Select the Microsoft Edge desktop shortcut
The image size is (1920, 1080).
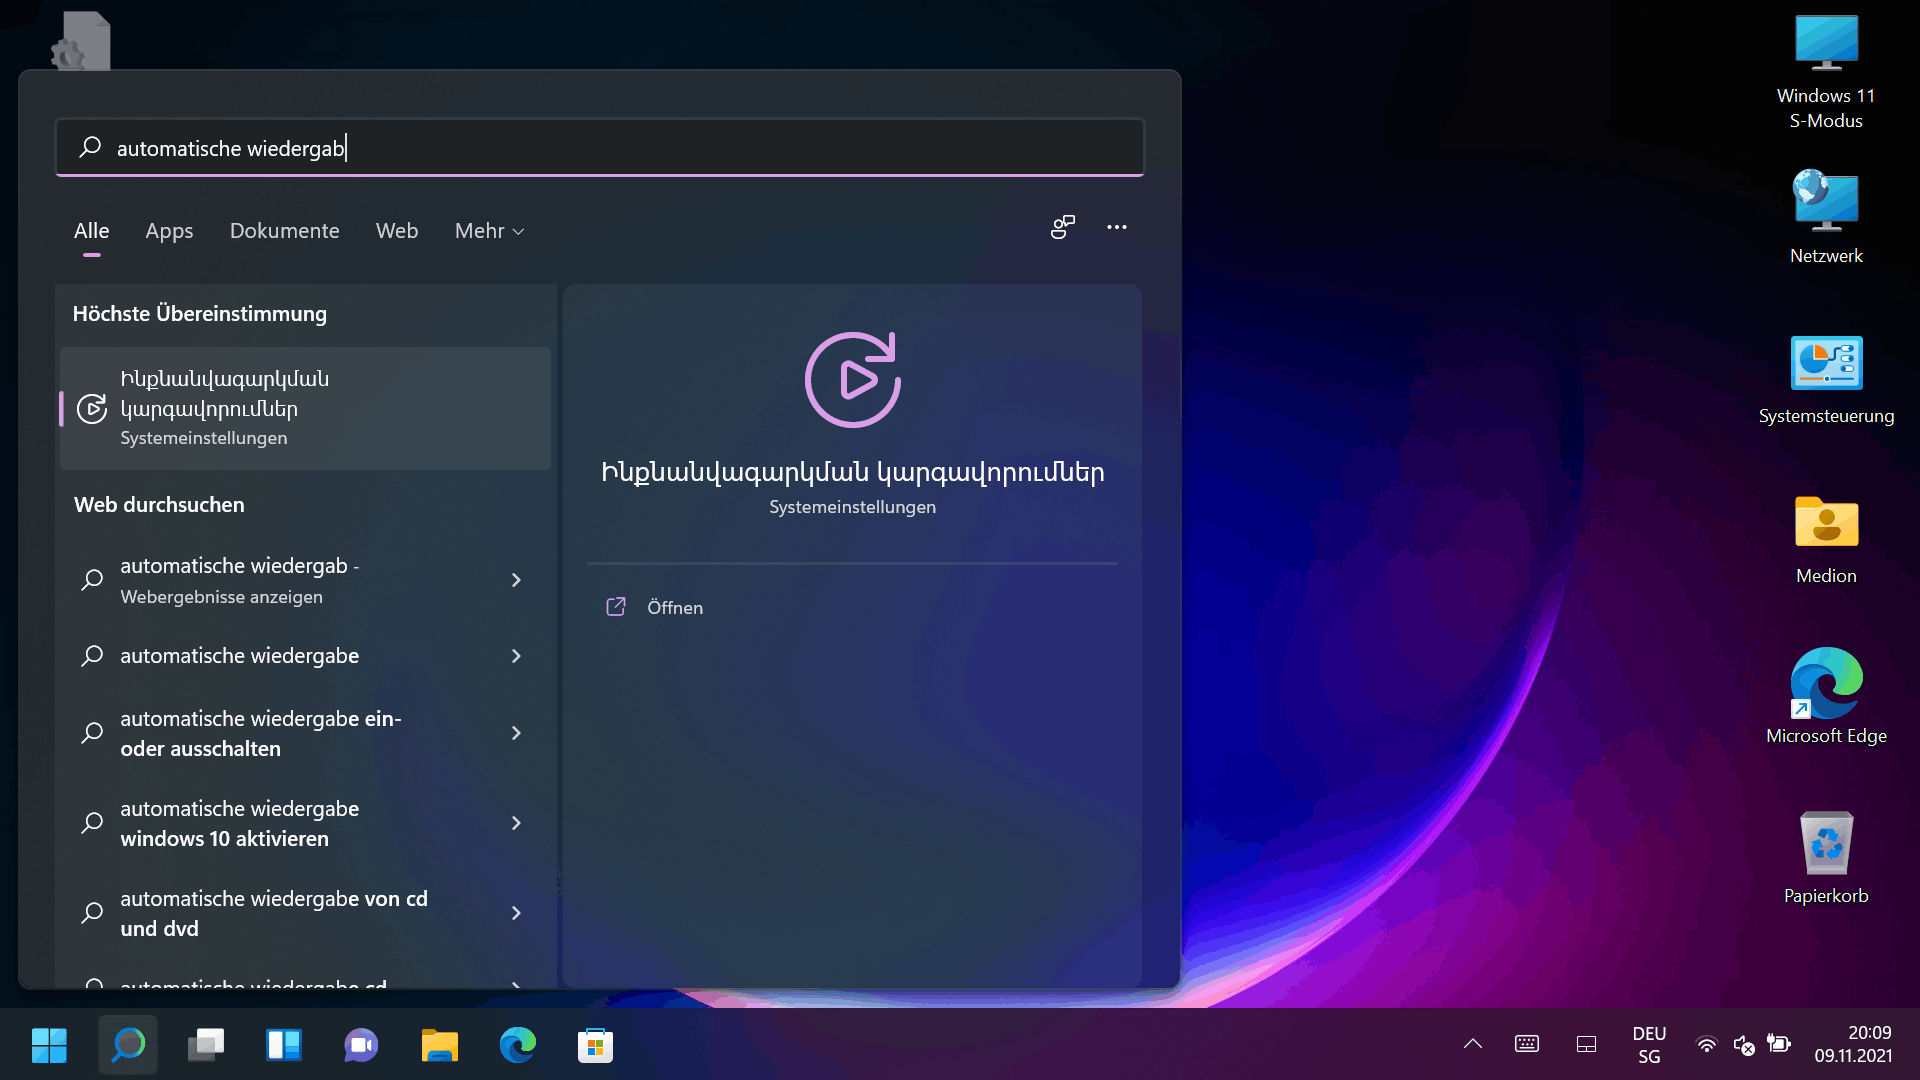[x=1826, y=697]
